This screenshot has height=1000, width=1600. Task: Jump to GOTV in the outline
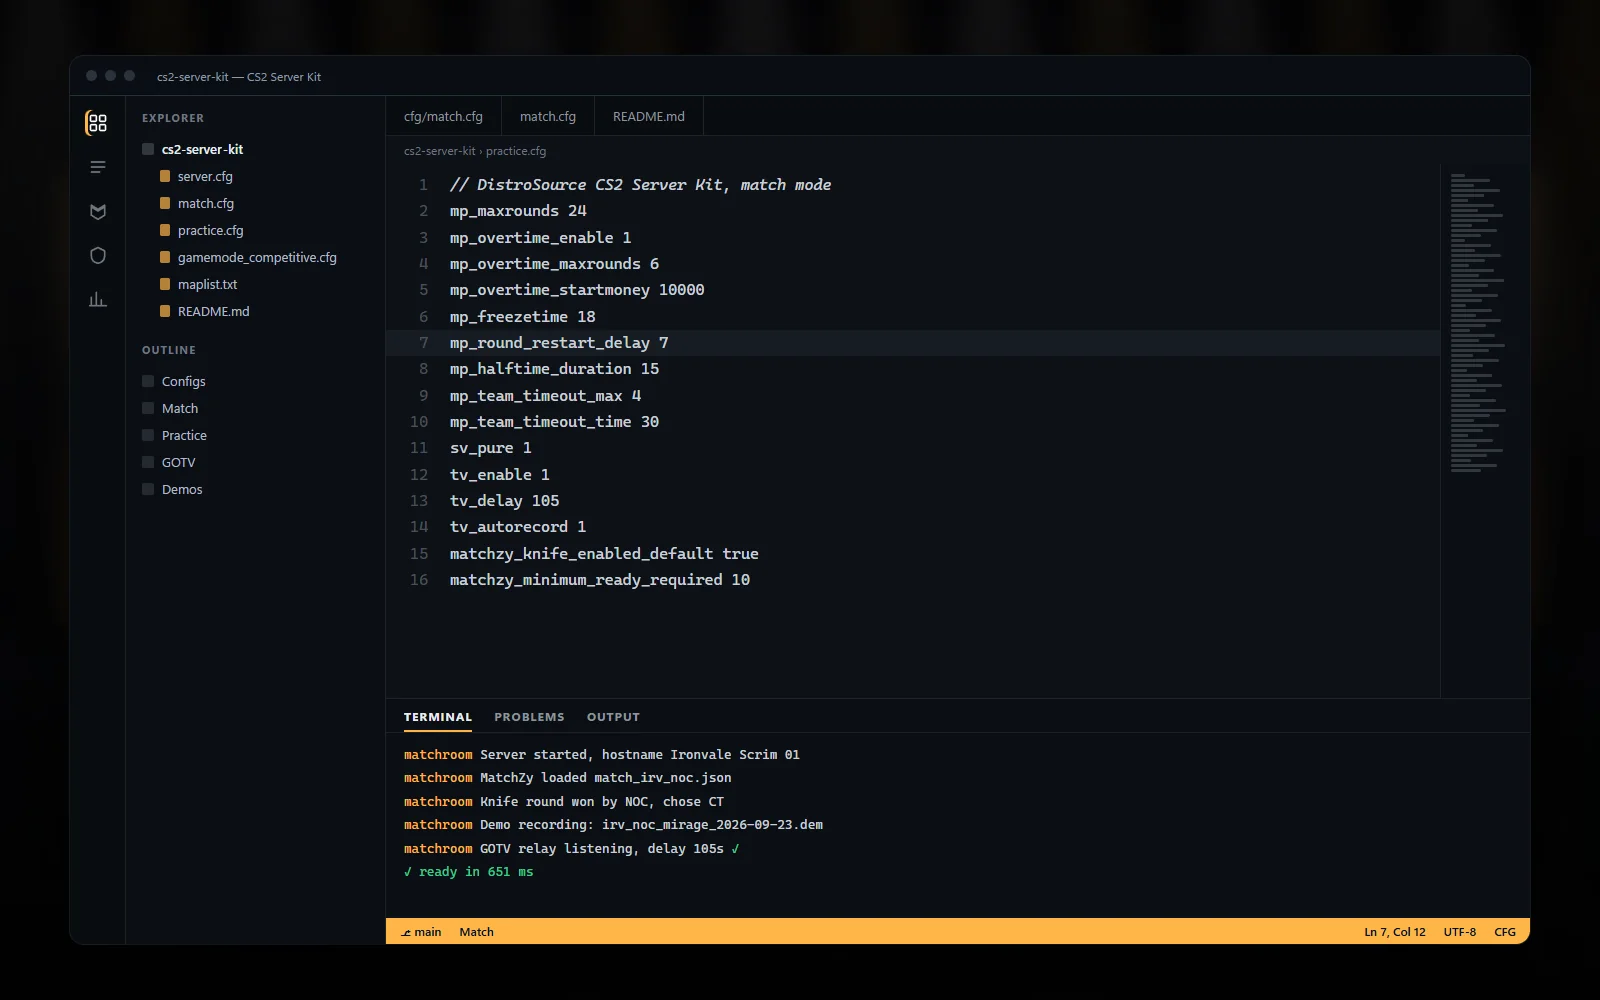coord(179,462)
